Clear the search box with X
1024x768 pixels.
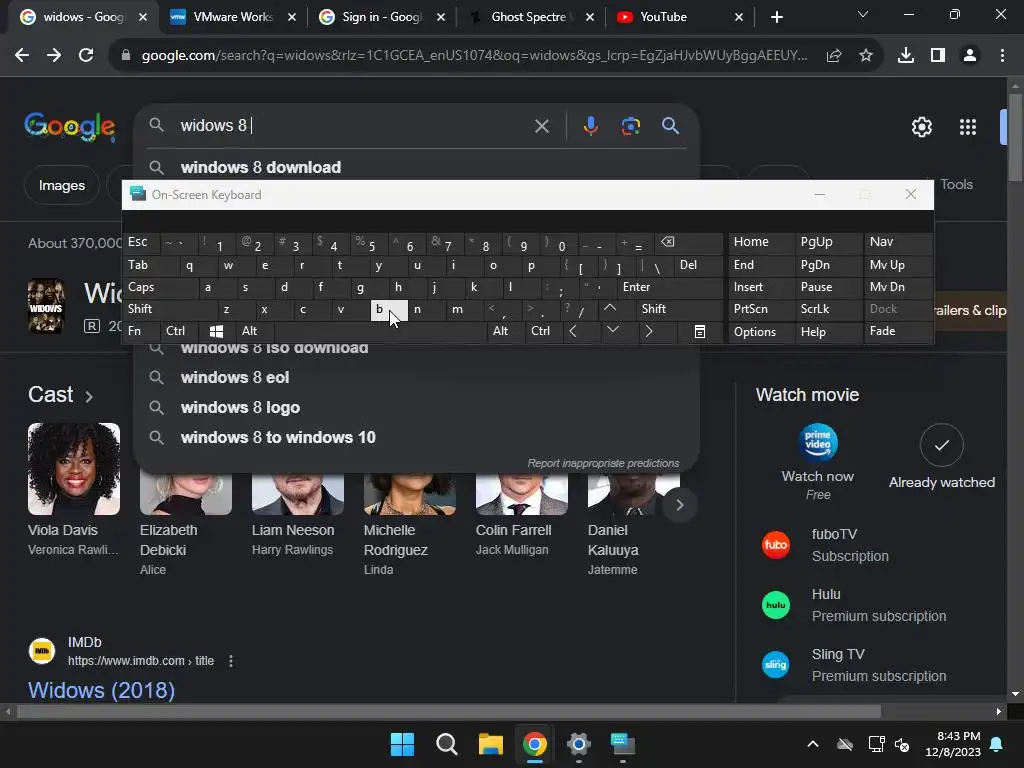point(541,125)
